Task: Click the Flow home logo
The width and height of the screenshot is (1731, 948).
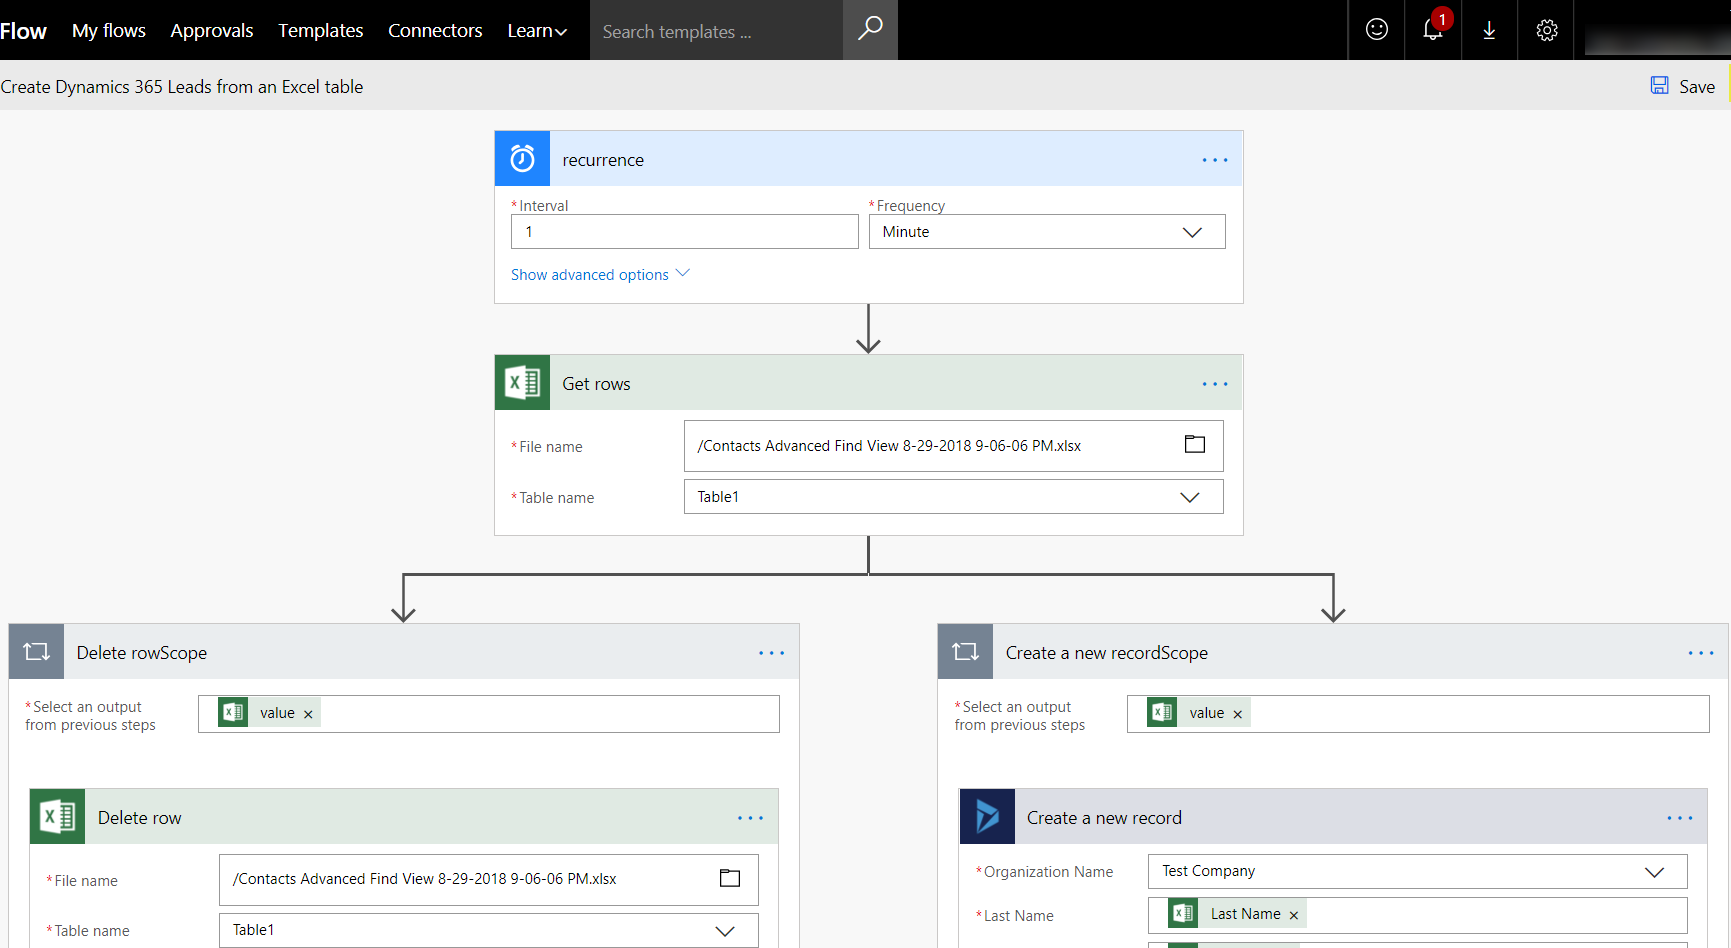Action: (23, 31)
